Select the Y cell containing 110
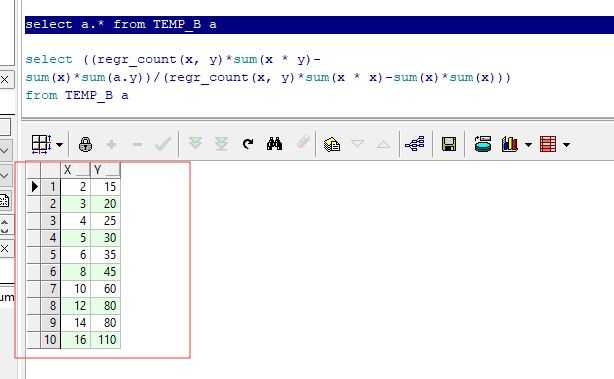The height and width of the screenshot is (379, 614). pos(105,339)
